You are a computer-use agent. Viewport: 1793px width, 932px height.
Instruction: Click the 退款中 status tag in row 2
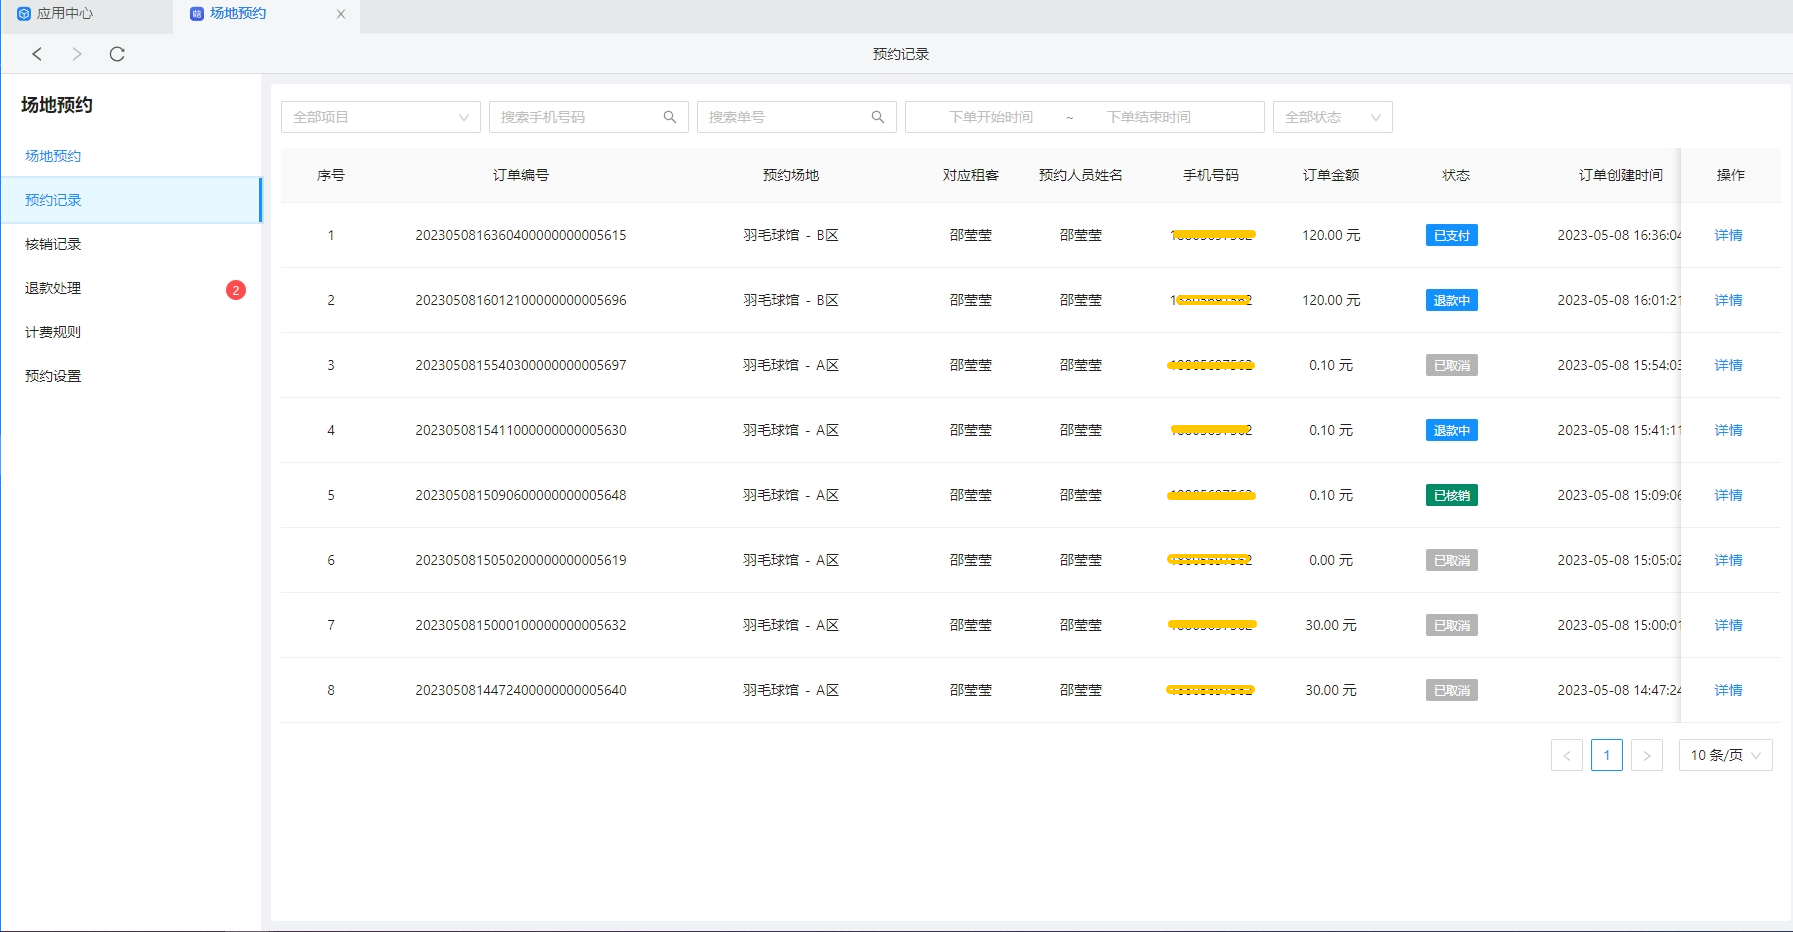1452,300
